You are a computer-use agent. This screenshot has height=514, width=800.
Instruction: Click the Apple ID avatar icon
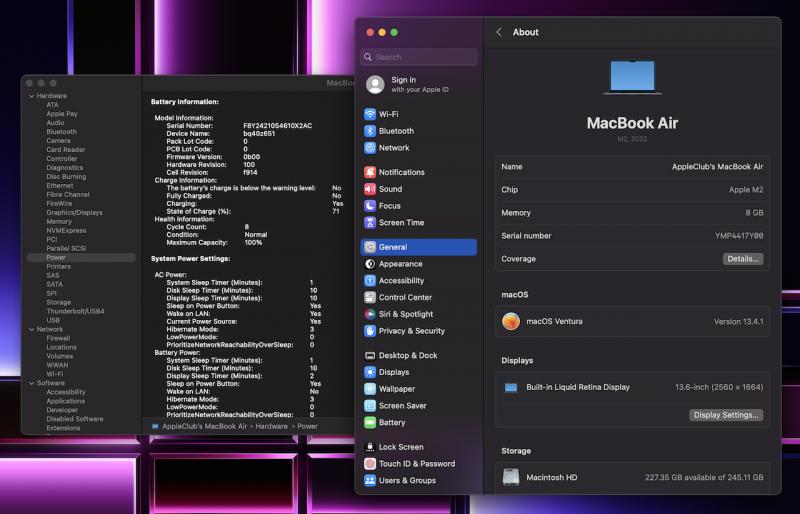tap(375, 85)
